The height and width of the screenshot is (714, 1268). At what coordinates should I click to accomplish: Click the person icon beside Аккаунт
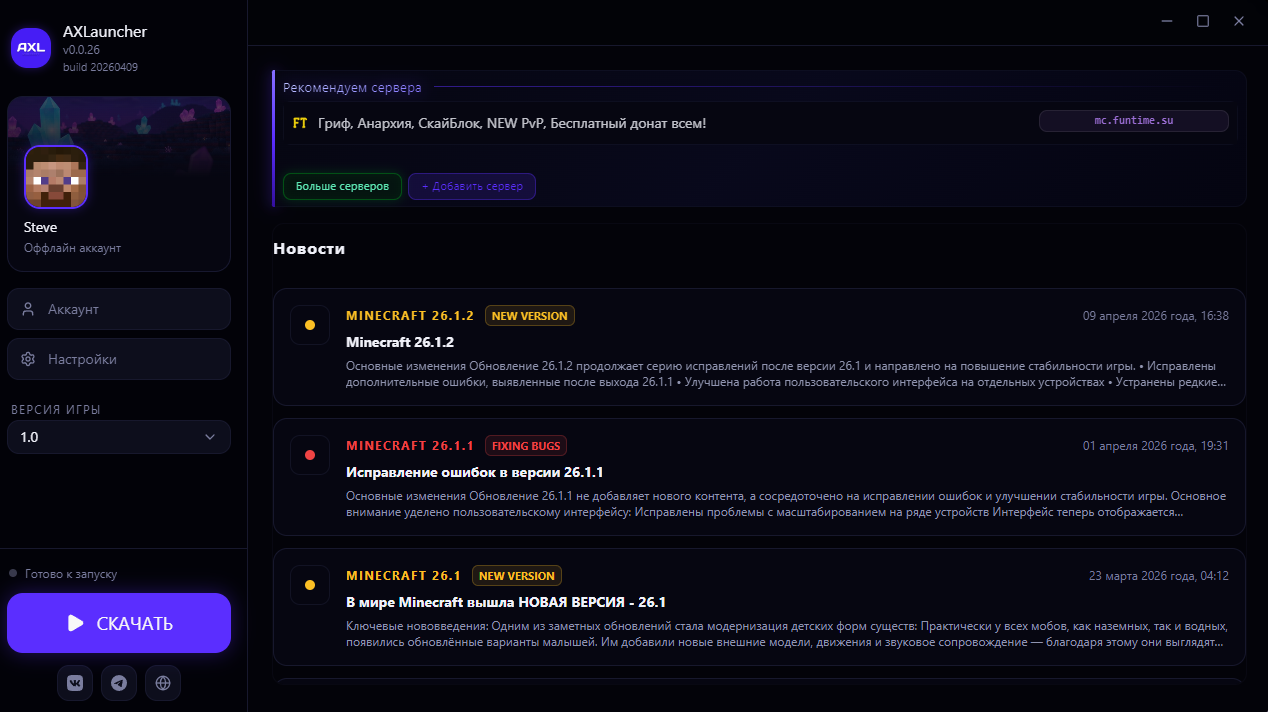28,309
